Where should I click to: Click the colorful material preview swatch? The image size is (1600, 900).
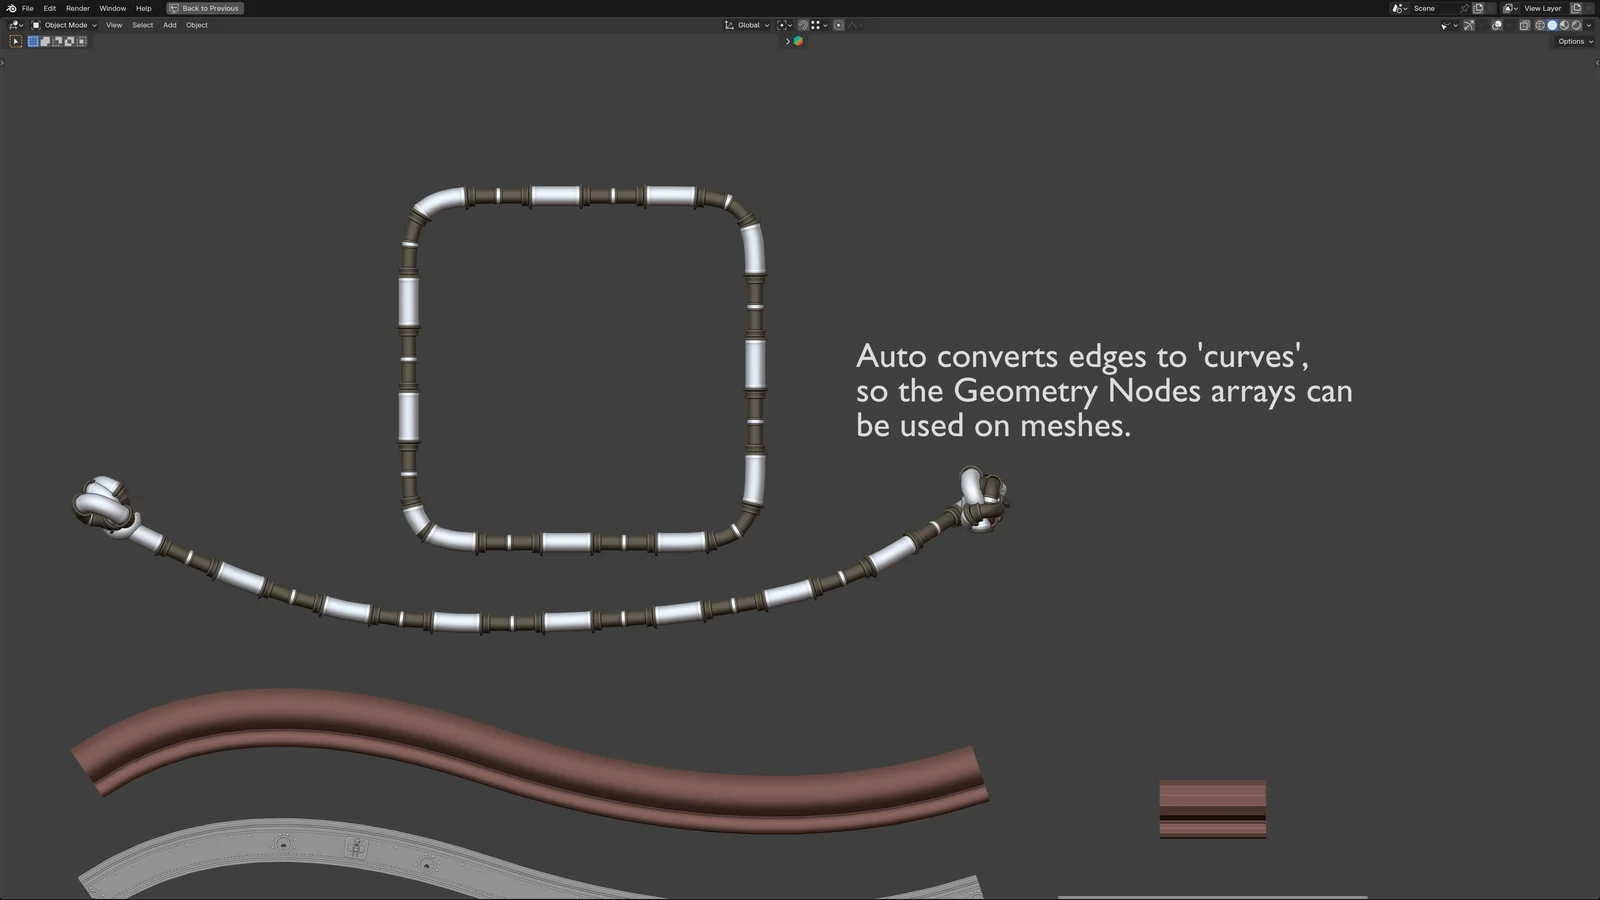798,41
